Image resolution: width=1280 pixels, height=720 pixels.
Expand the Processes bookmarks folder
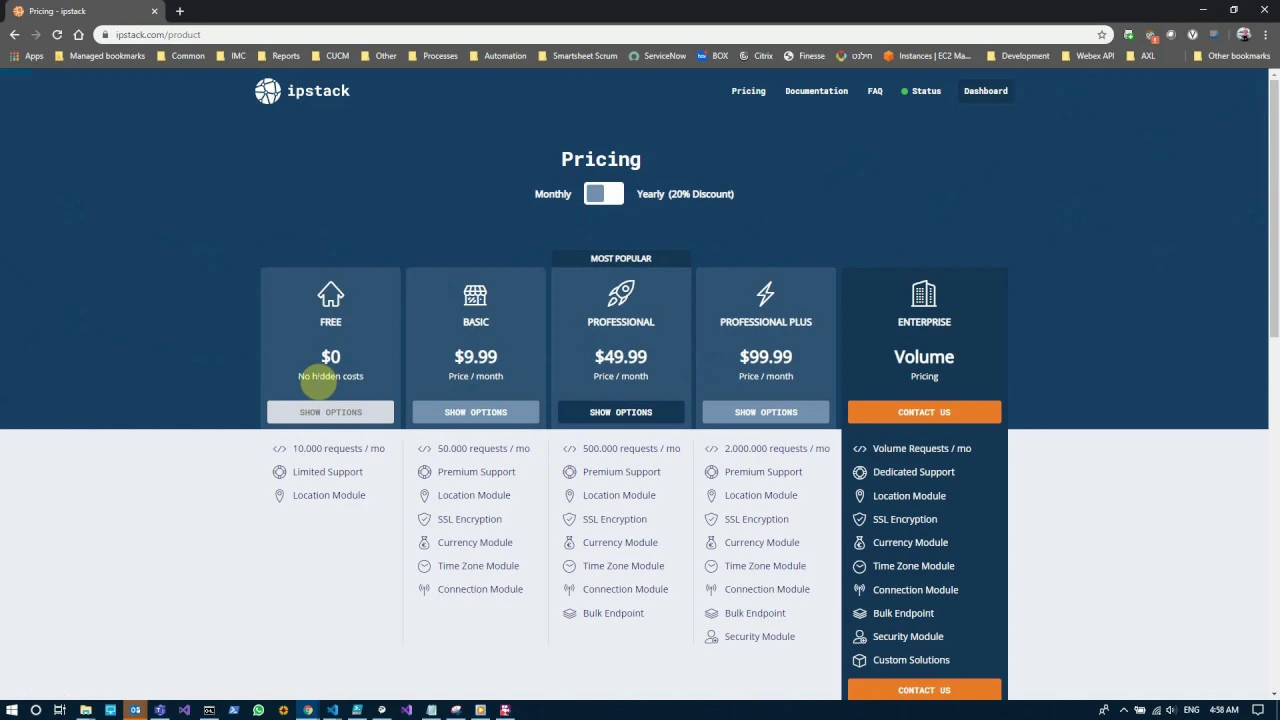point(432,56)
